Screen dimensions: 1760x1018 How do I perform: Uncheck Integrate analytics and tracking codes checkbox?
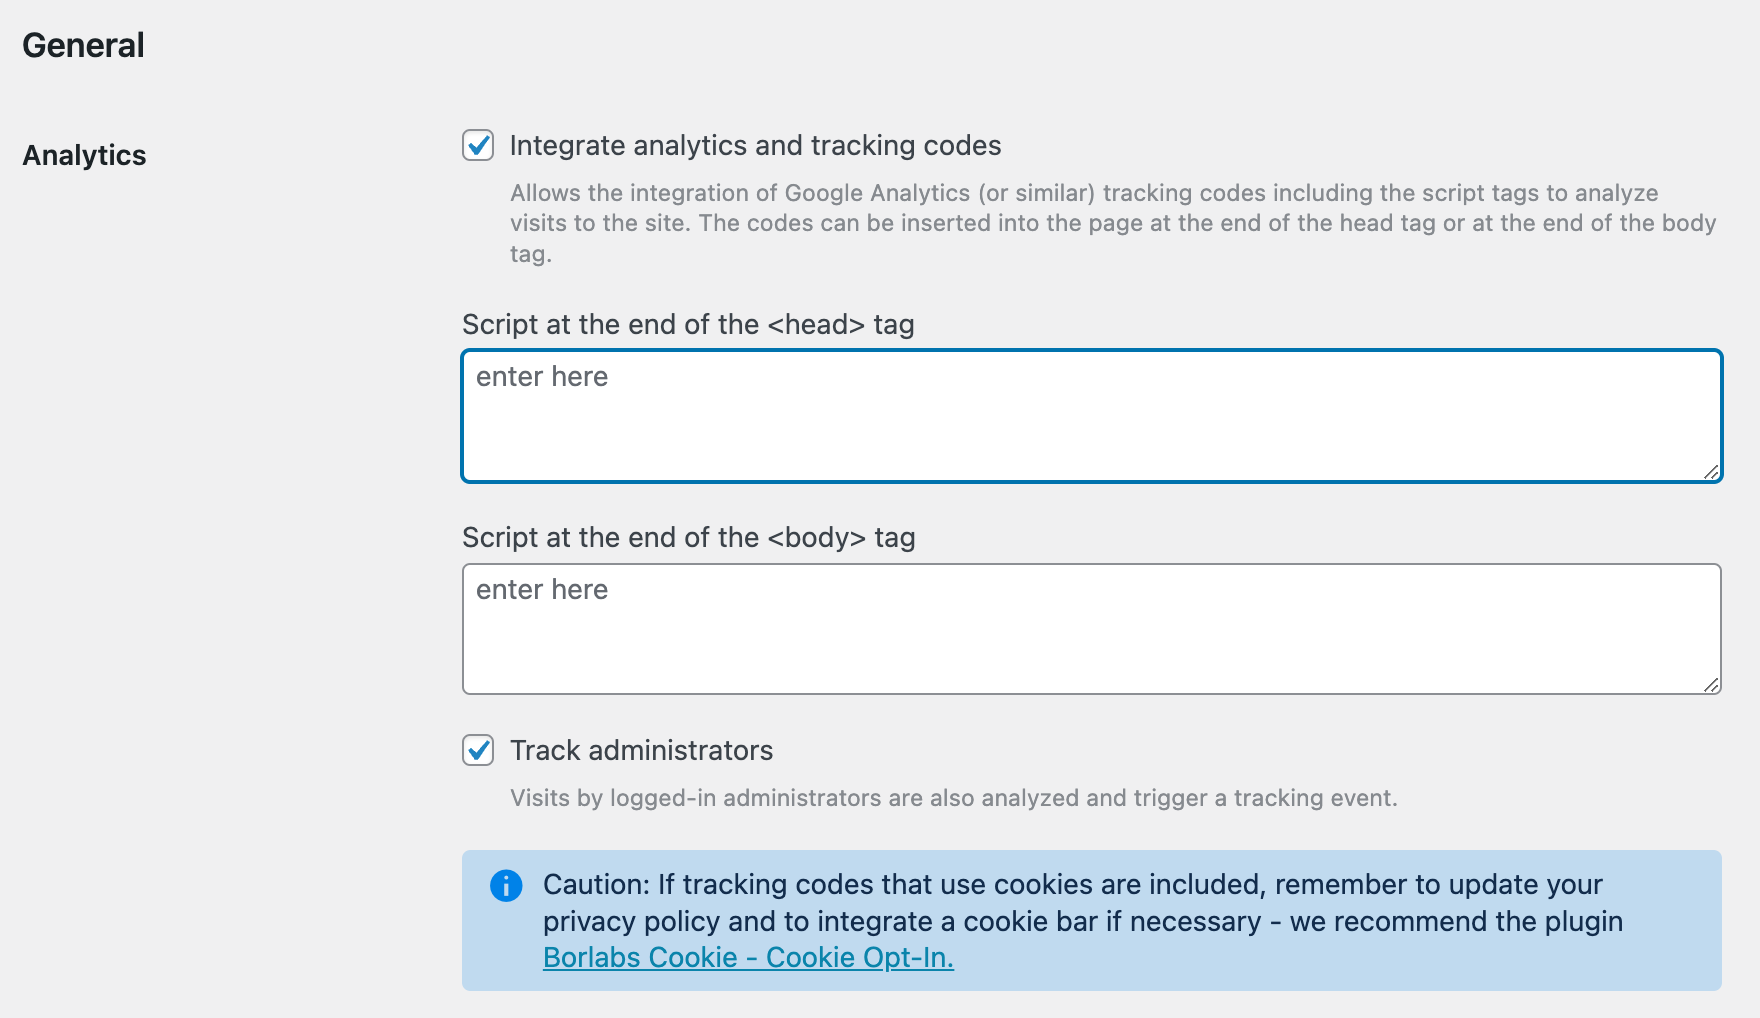[x=478, y=145]
